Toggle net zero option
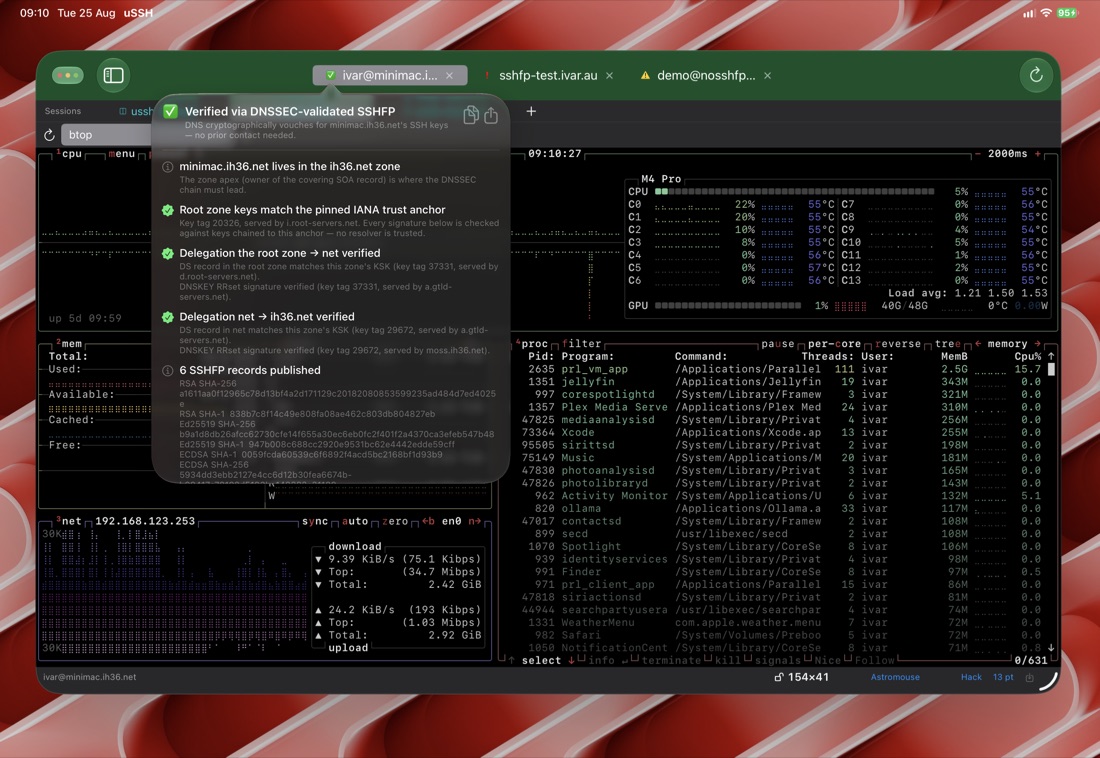Viewport: 1100px width, 758px height. click(x=395, y=521)
